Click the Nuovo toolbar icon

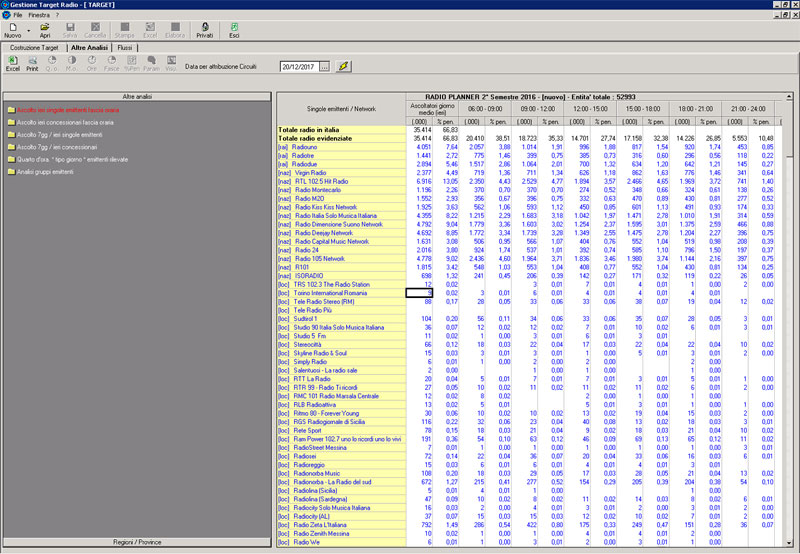coord(13,27)
